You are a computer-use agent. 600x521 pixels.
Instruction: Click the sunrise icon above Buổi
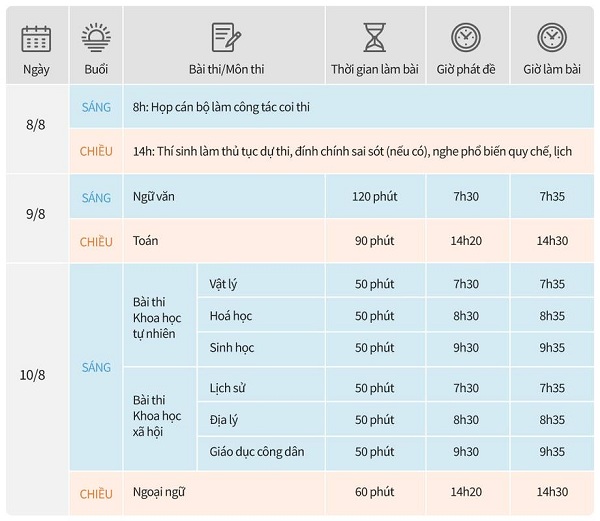[x=96, y=37]
